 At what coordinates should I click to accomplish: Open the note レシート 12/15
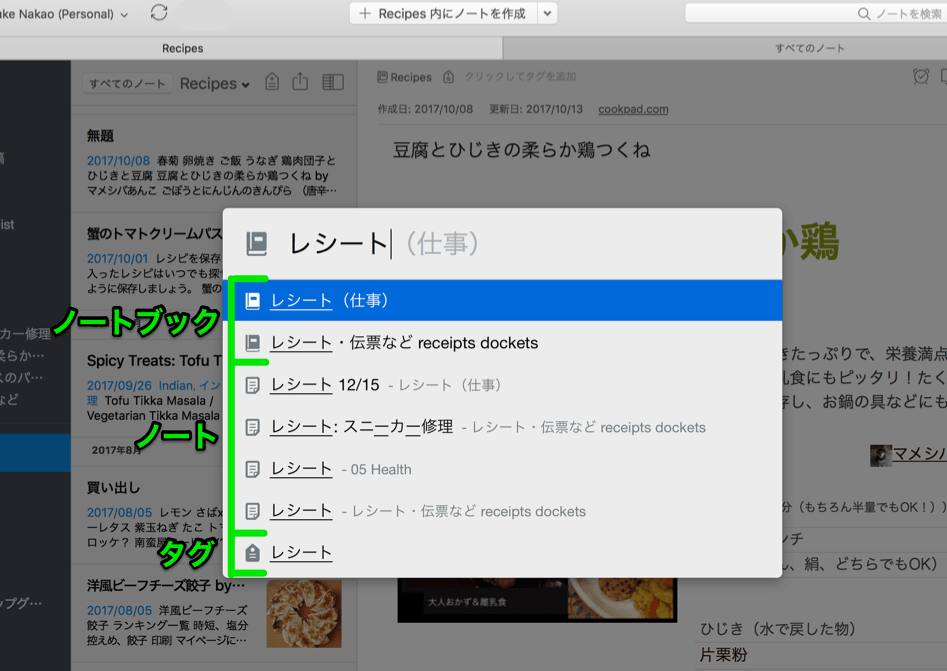[x=502, y=385]
